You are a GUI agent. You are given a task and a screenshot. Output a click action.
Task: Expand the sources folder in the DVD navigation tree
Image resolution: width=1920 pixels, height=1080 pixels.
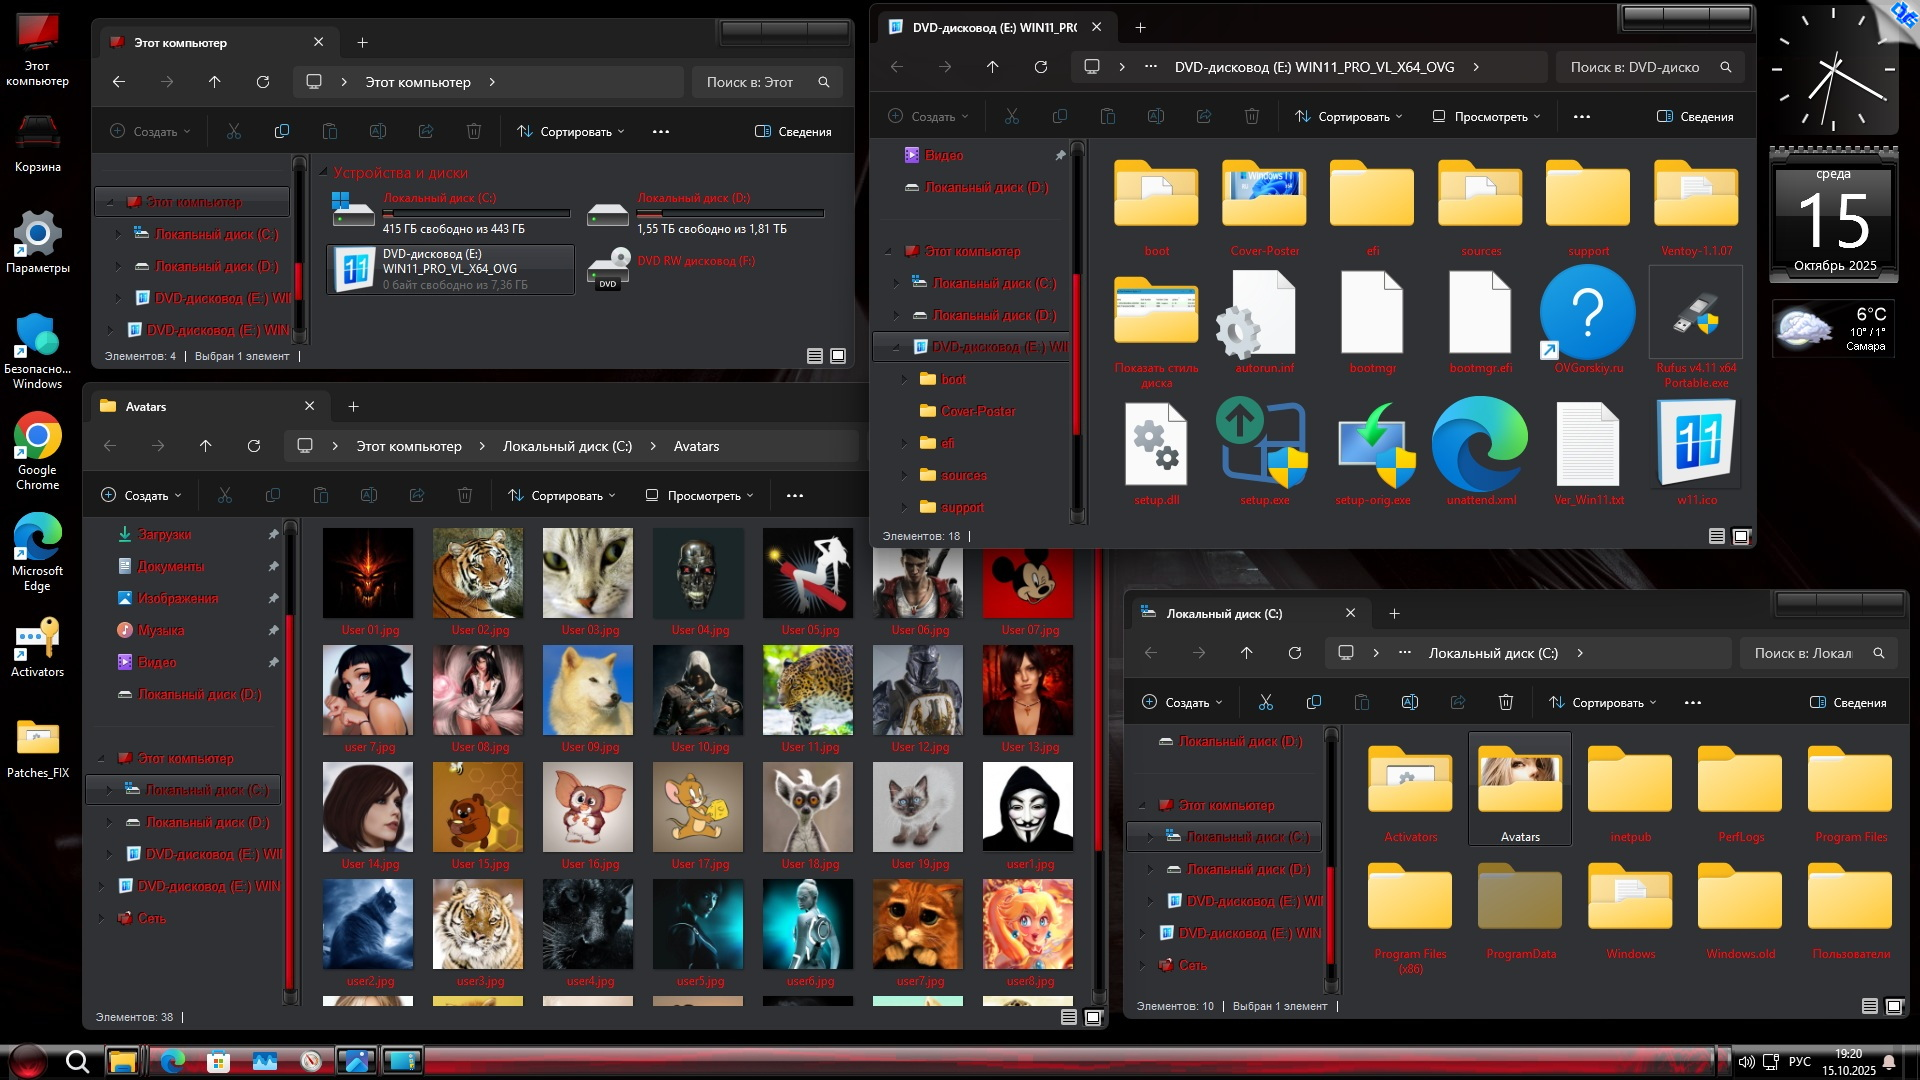(904, 475)
